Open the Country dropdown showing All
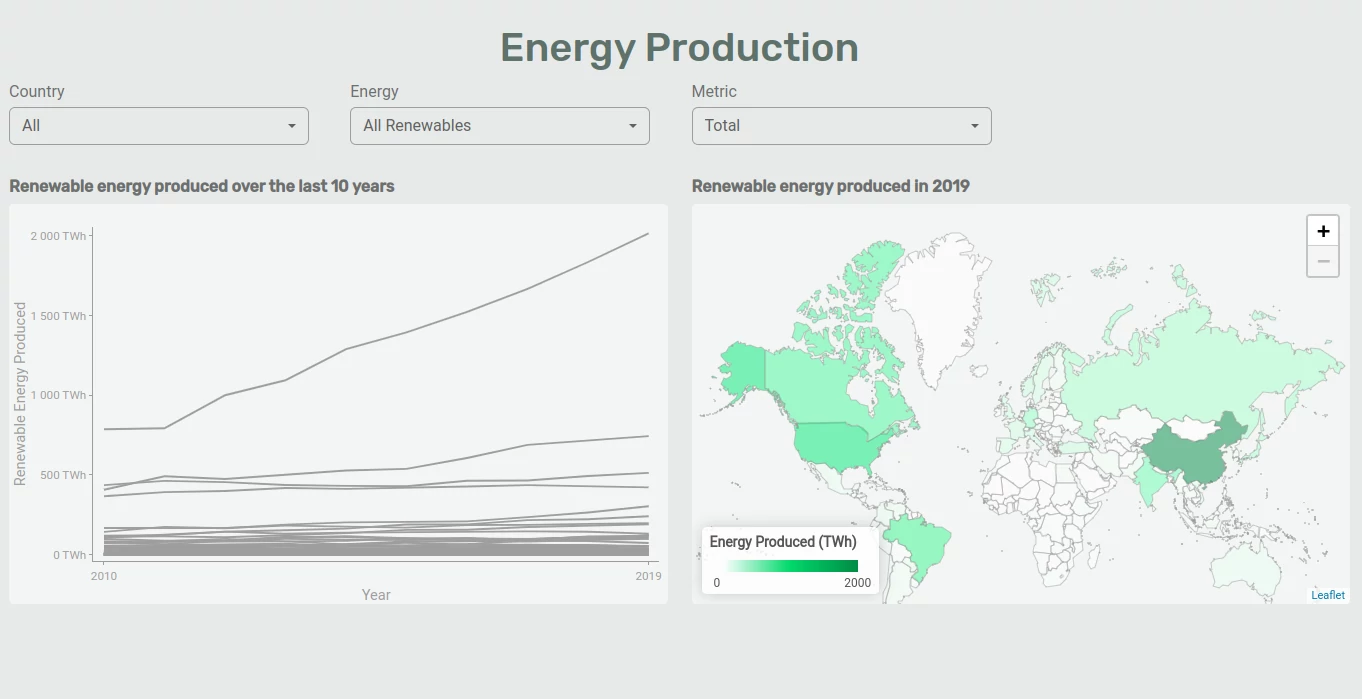Viewport: 1362px width, 699px height. tap(159, 126)
